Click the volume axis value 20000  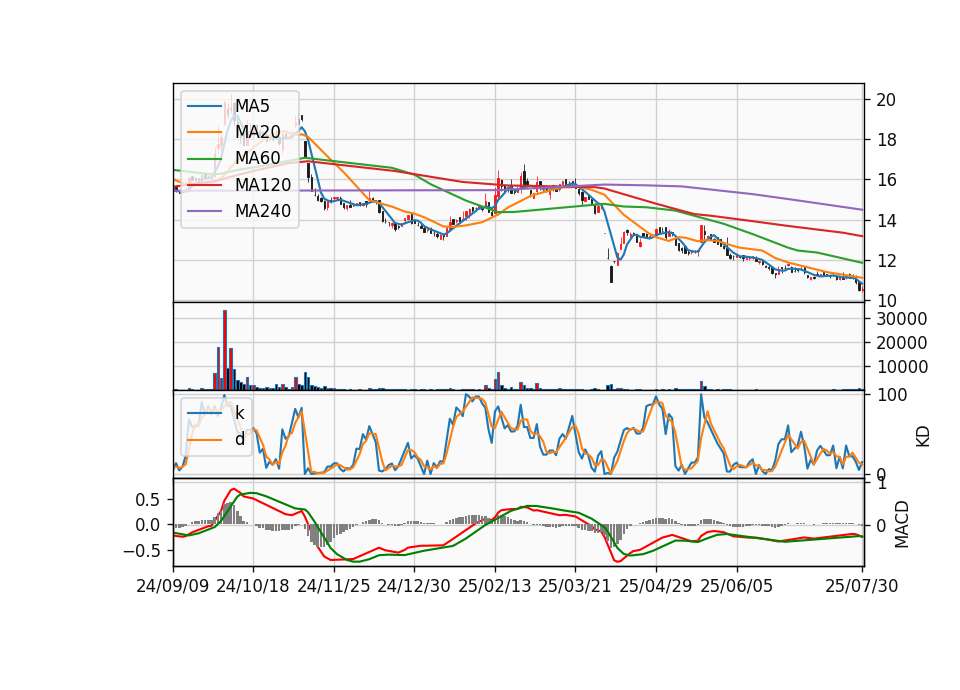902,343
